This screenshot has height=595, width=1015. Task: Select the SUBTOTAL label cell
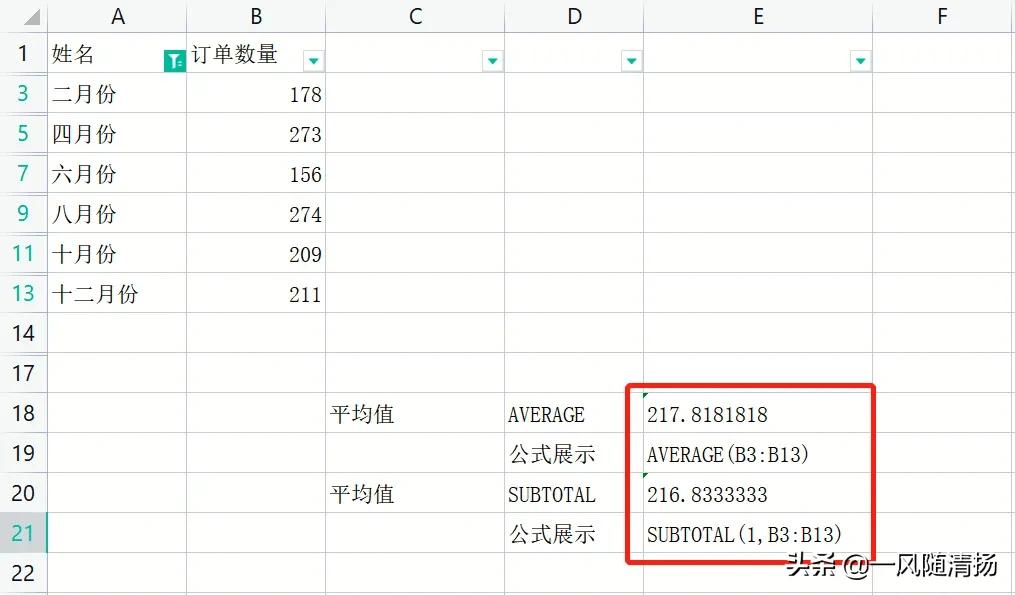[x=574, y=493]
